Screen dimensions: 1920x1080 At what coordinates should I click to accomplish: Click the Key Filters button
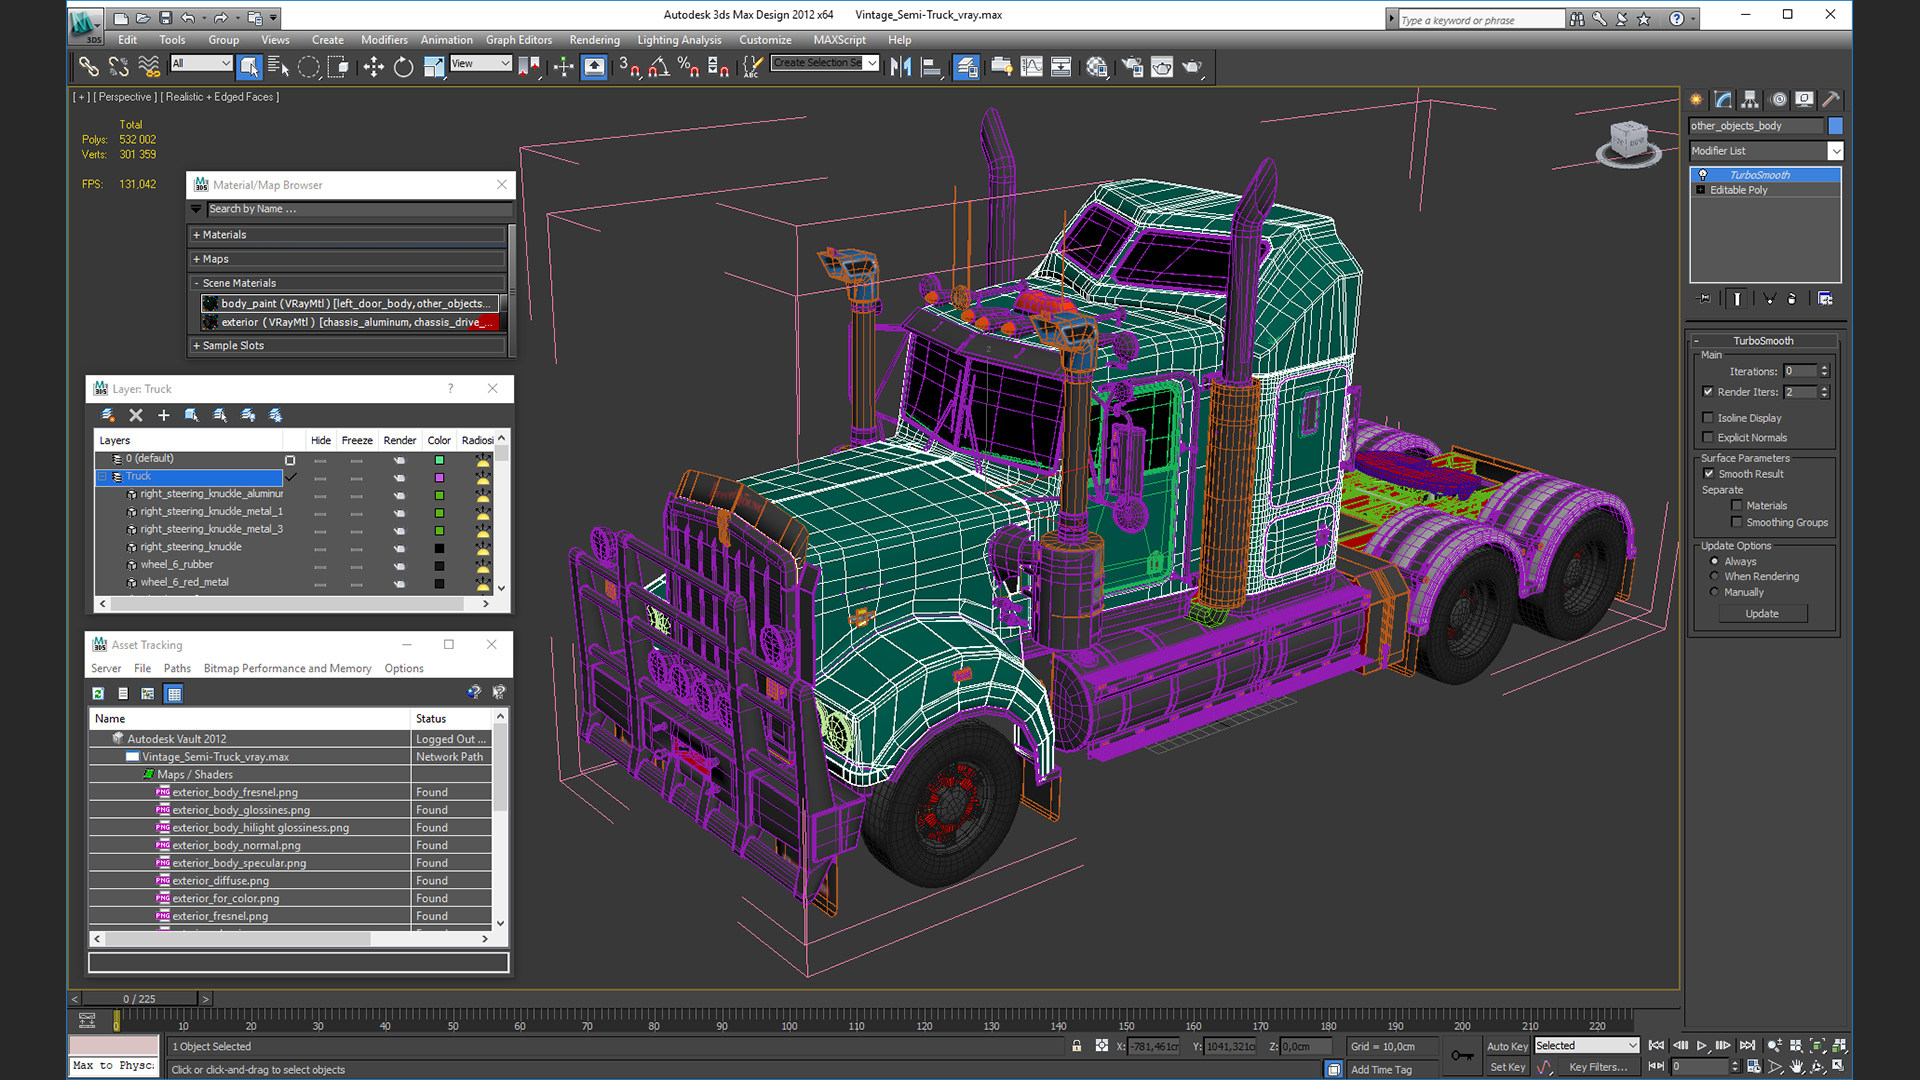[x=1598, y=1067]
